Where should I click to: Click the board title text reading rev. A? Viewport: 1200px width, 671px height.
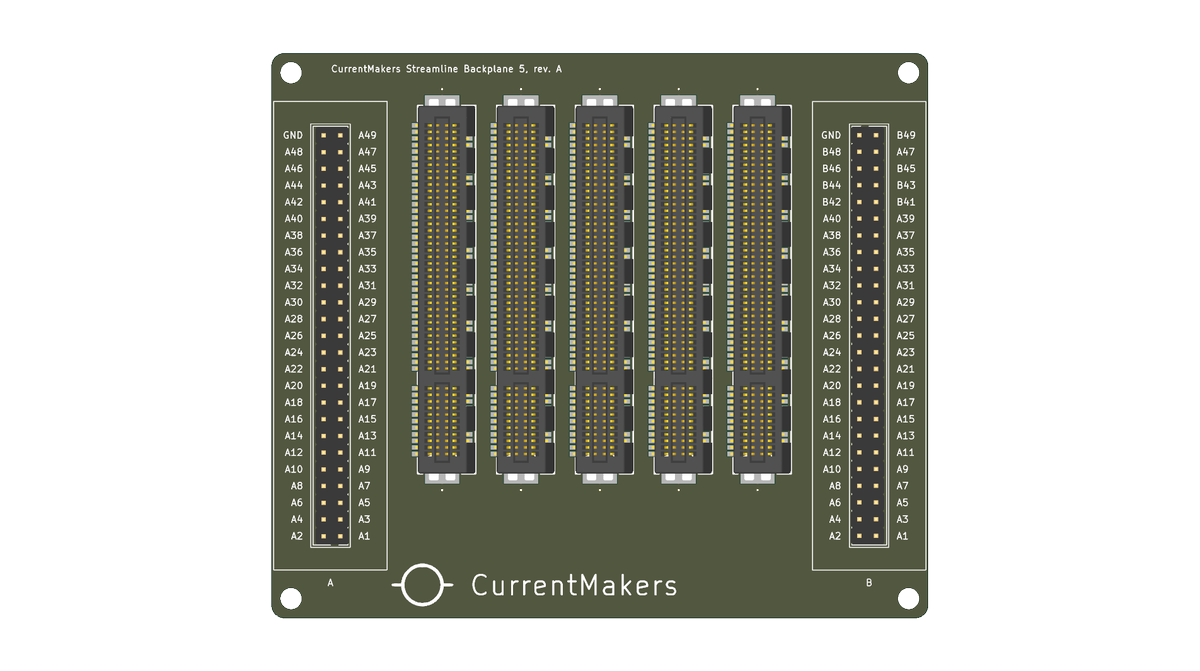point(548,70)
